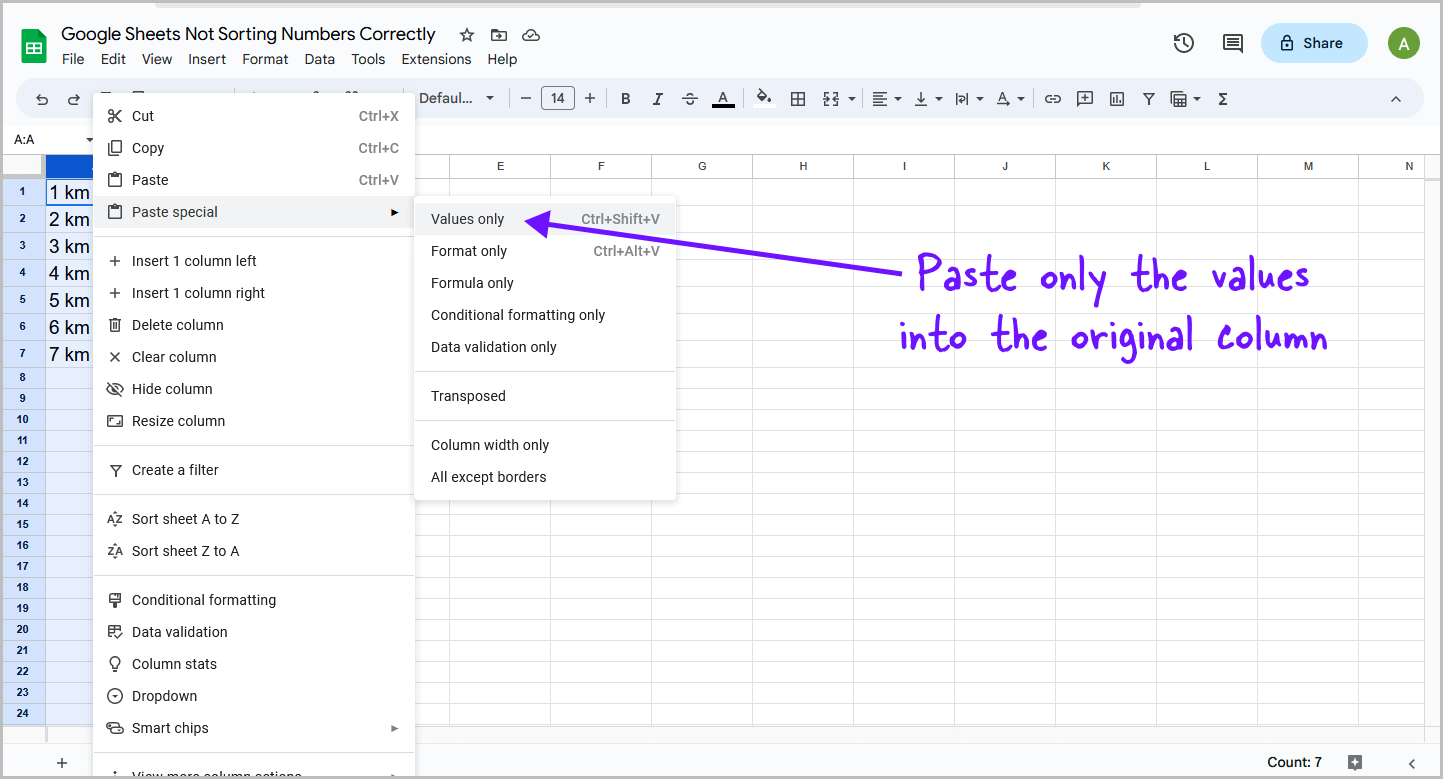Viewport: 1443px width, 779px height.
Task: Expand the Smart chips submenu
Action: tap(253, 728)
